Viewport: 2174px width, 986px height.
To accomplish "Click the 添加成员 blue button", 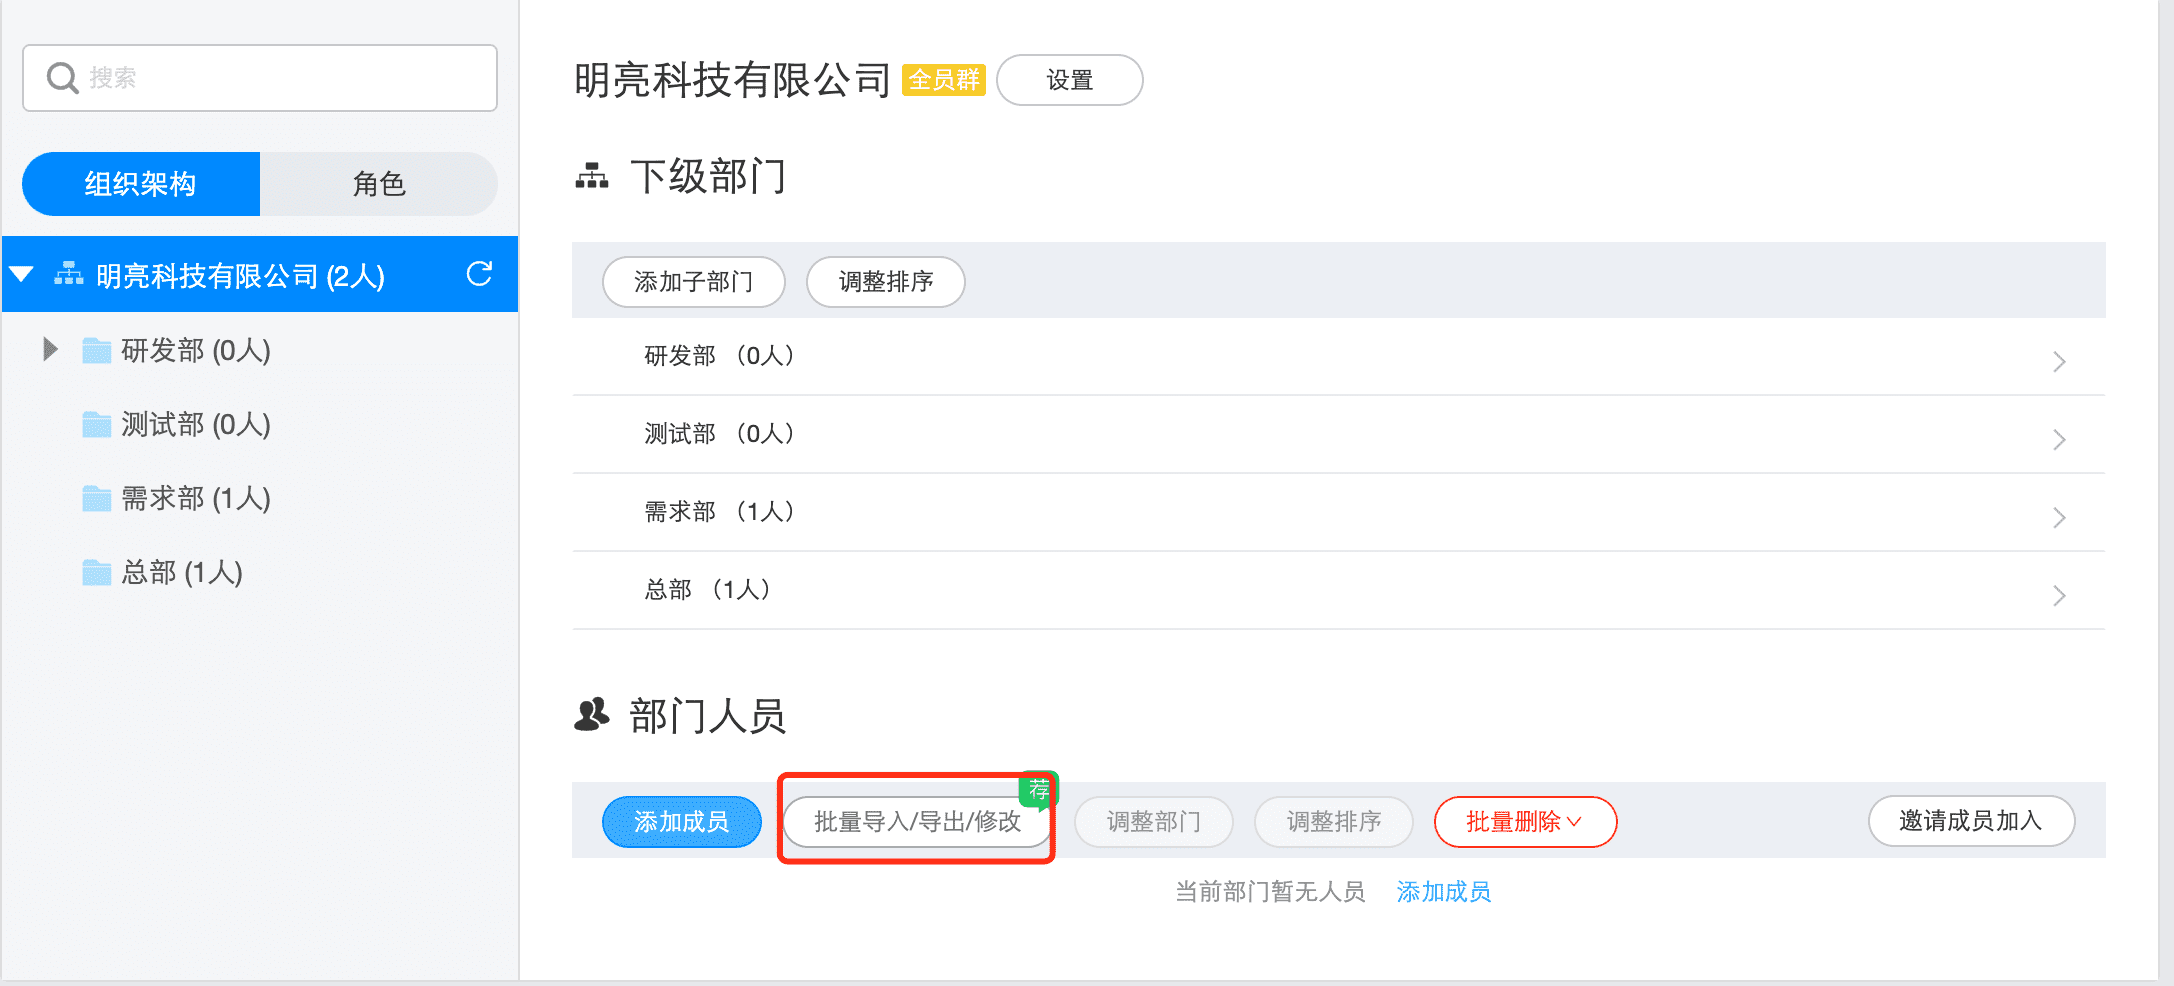I will [681, 822].
